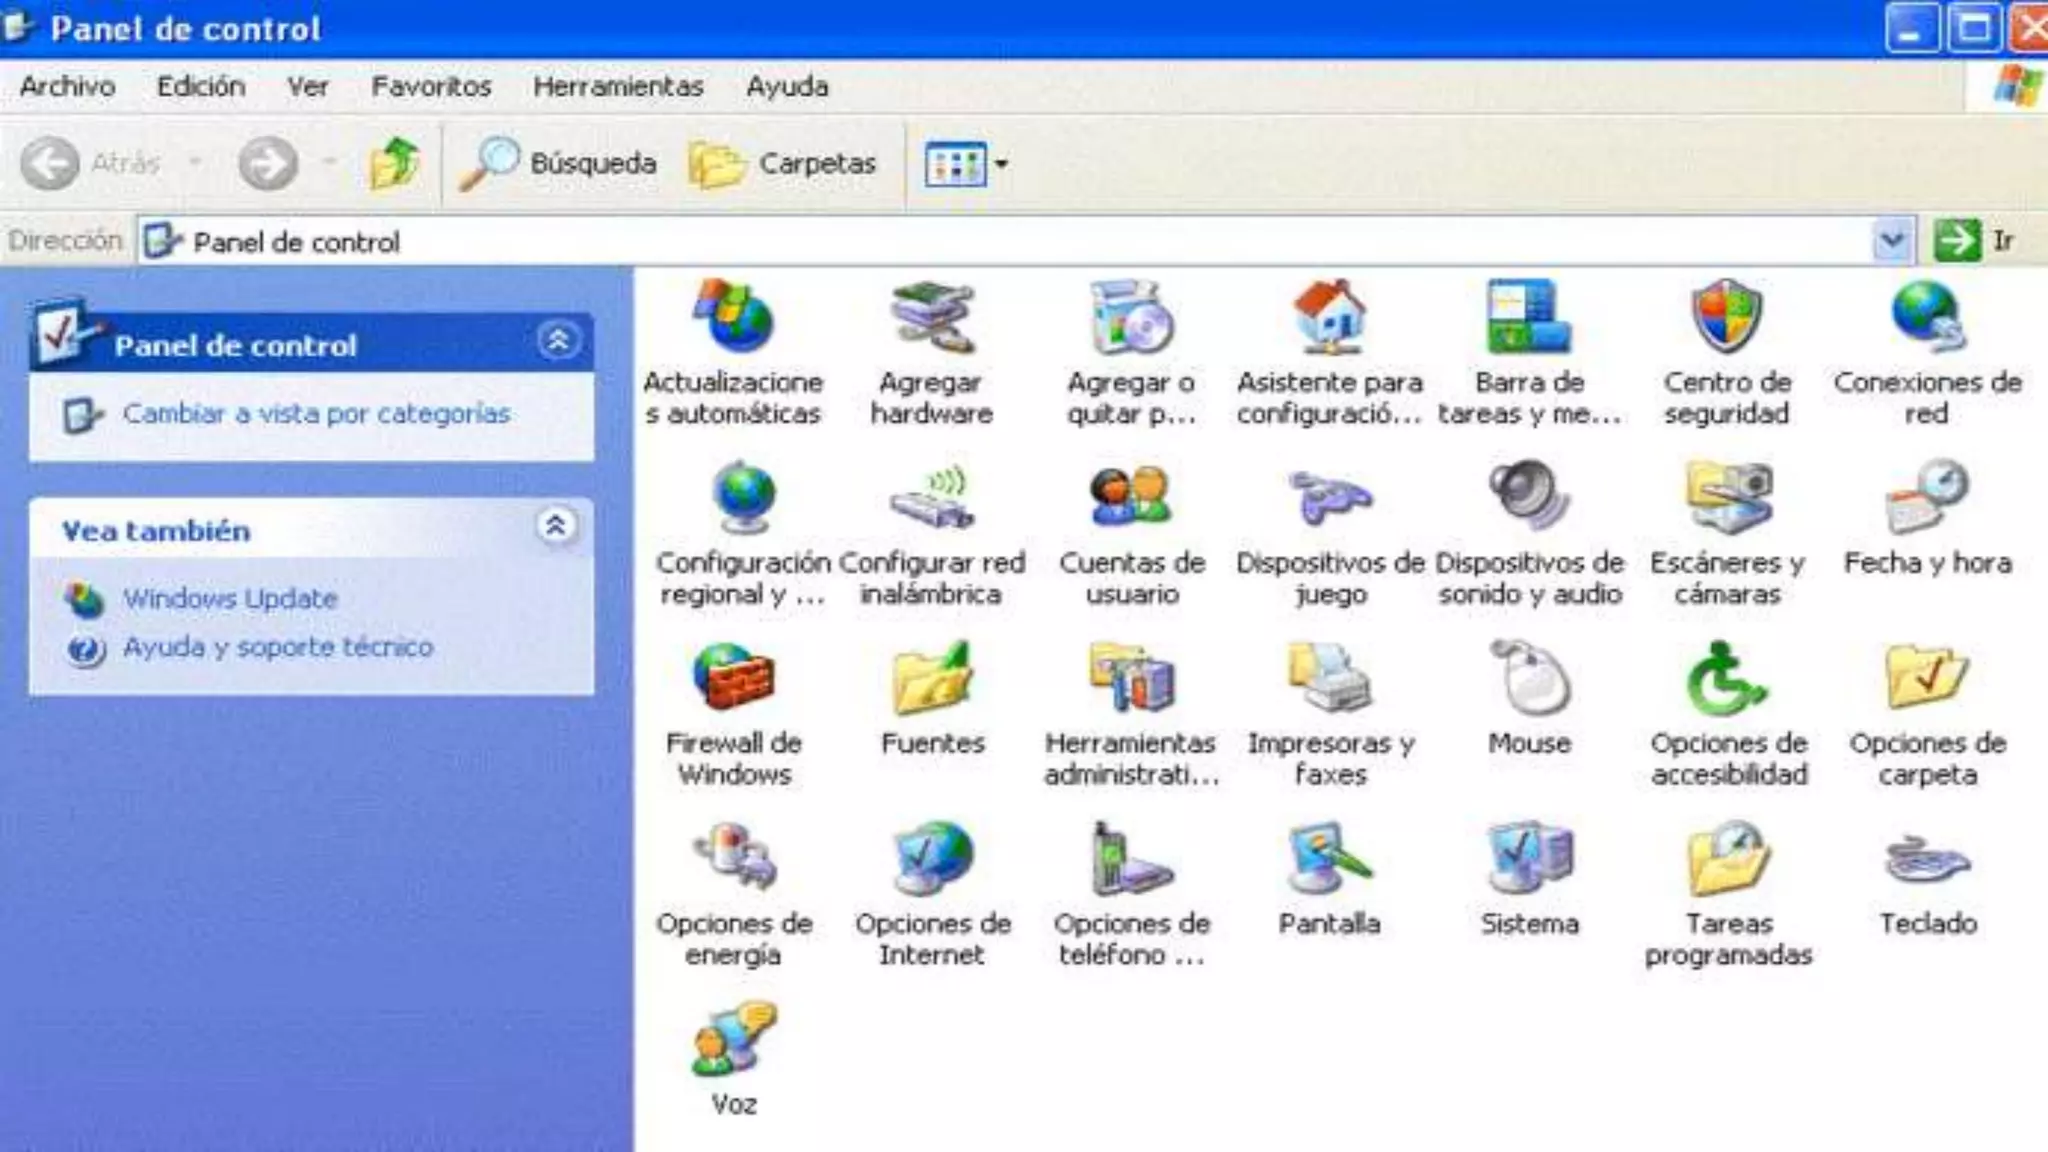The image size is (2048, 1152).
Task: Collapse the Panel de control sidebar section
Action: [x=558, y=341]
